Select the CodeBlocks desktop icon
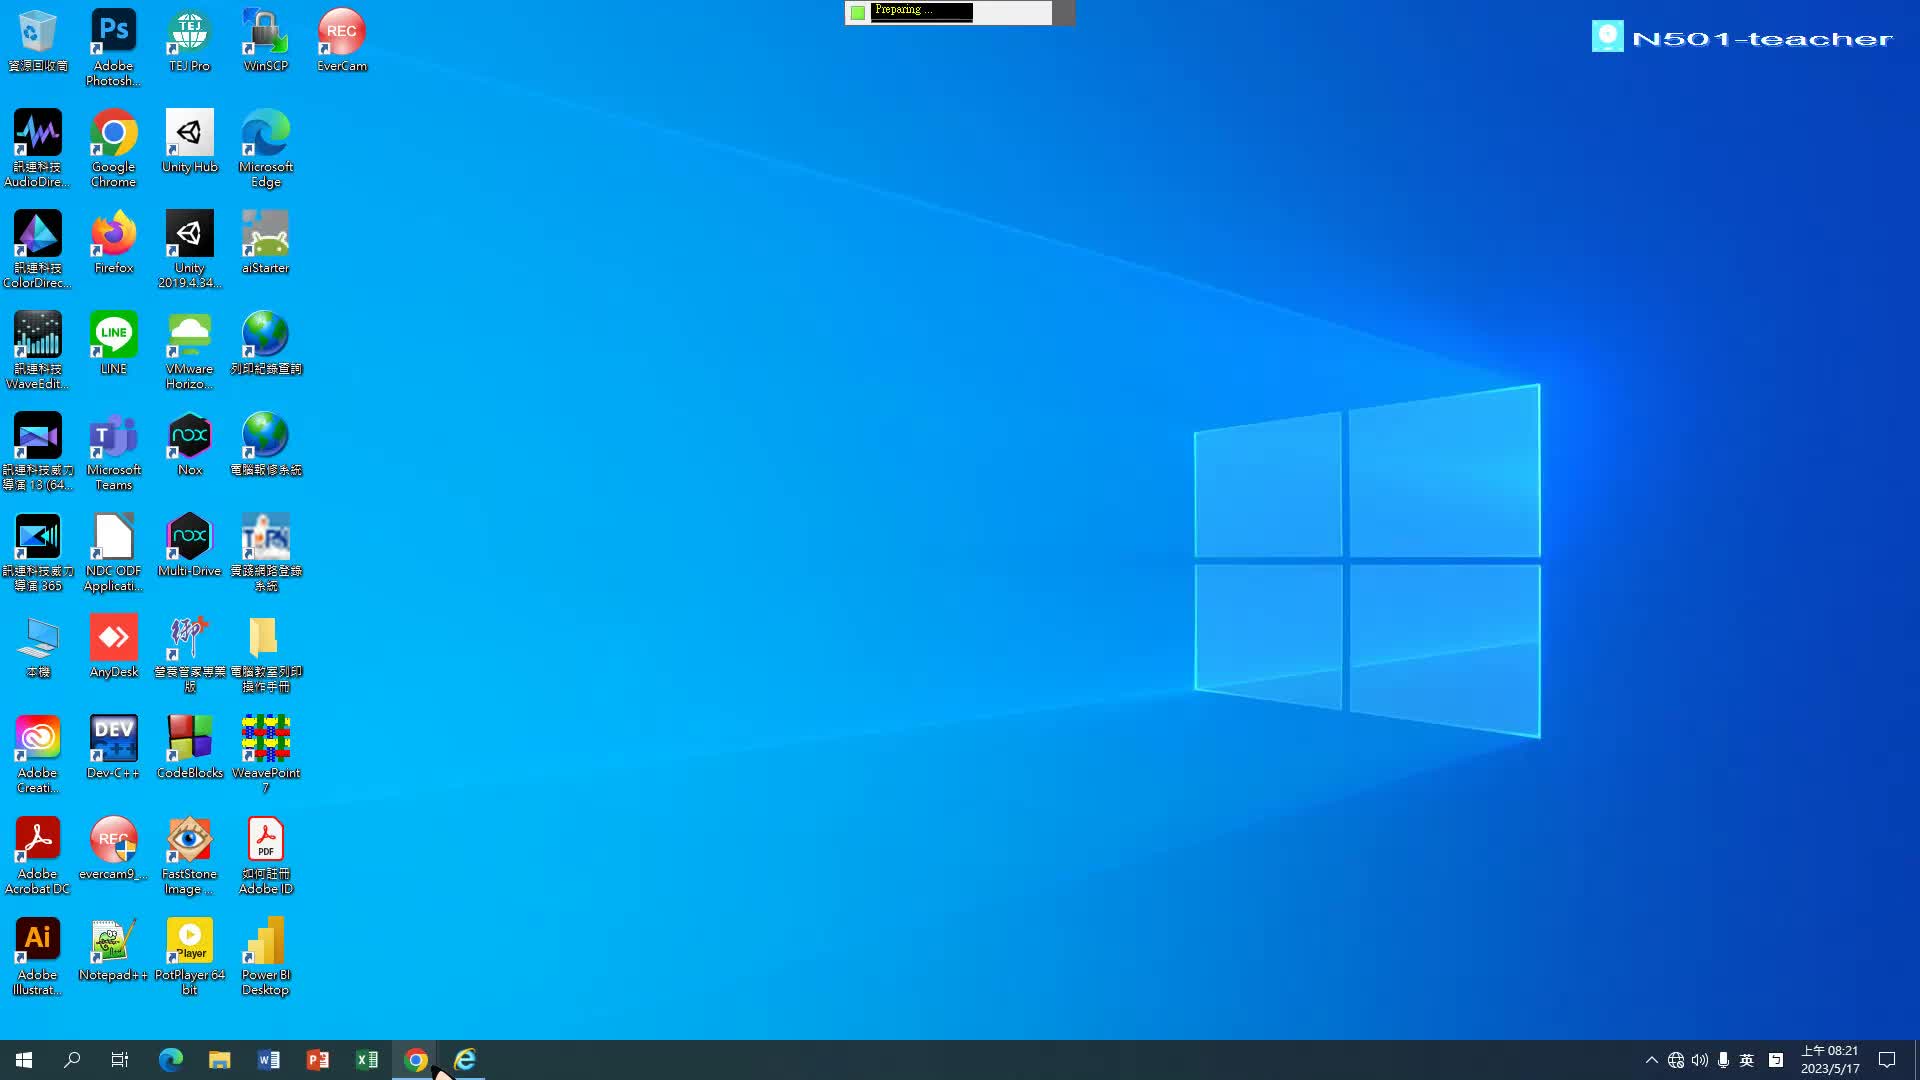Image resolution: width=1920 pixels, height=1080 pixels. 189,748
